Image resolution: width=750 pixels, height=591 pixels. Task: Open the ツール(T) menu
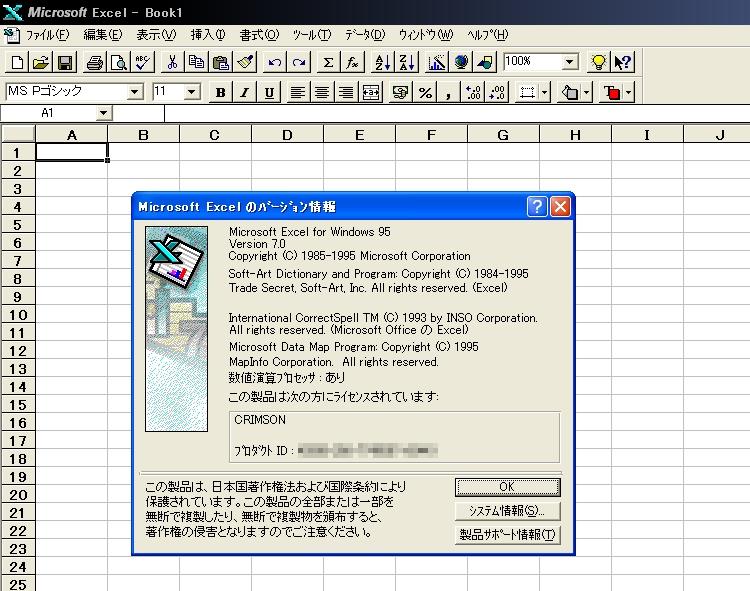312,35
